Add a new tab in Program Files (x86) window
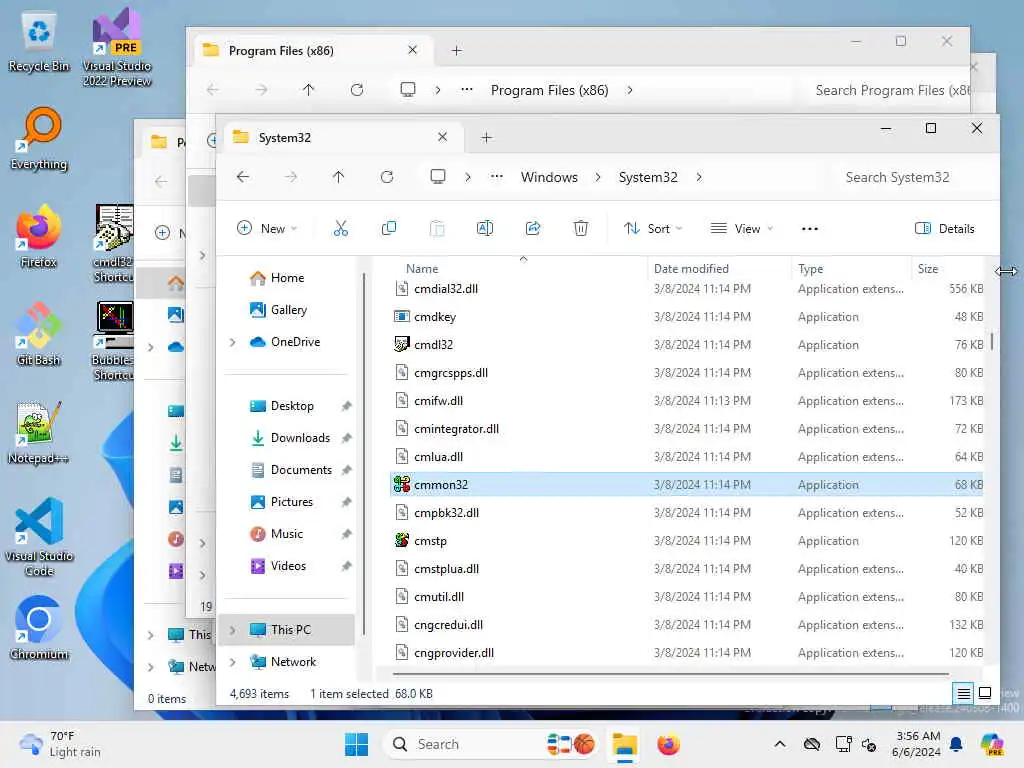Image resolution: width=1024 pixels, height=768 pixels. click(x=456, y=50)
